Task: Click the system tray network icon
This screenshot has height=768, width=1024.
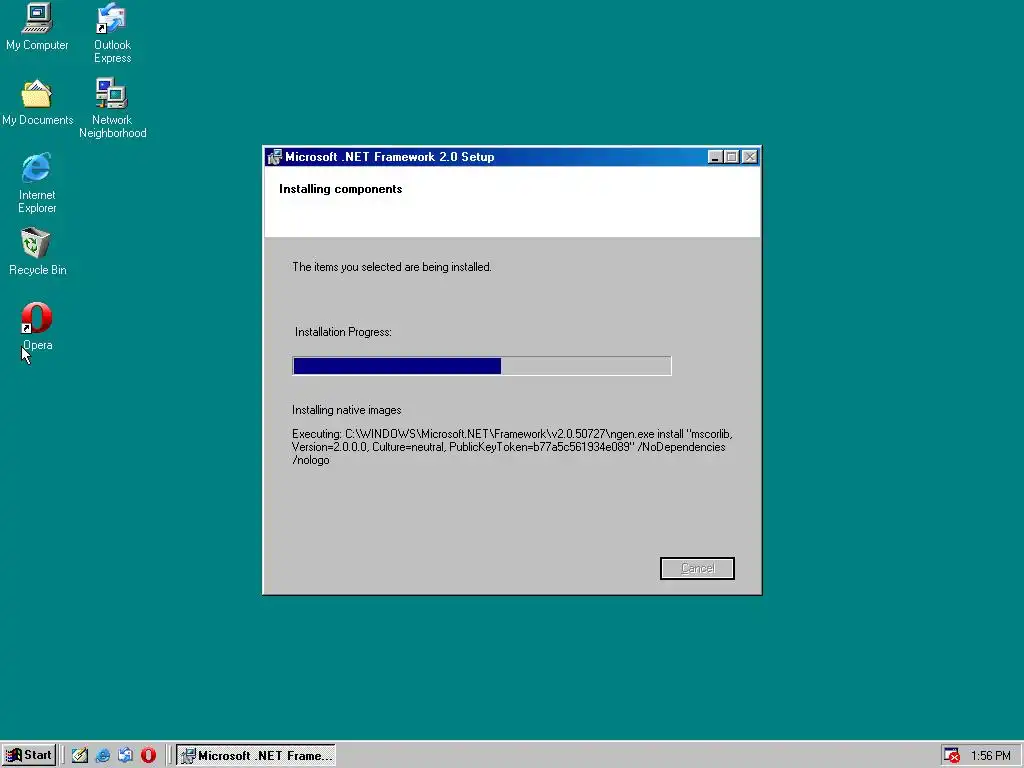Action: click(952, 756)
